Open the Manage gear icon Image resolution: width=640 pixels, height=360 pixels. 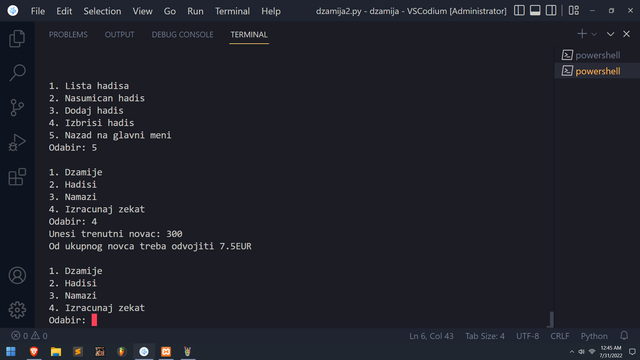tap(17, 310)
